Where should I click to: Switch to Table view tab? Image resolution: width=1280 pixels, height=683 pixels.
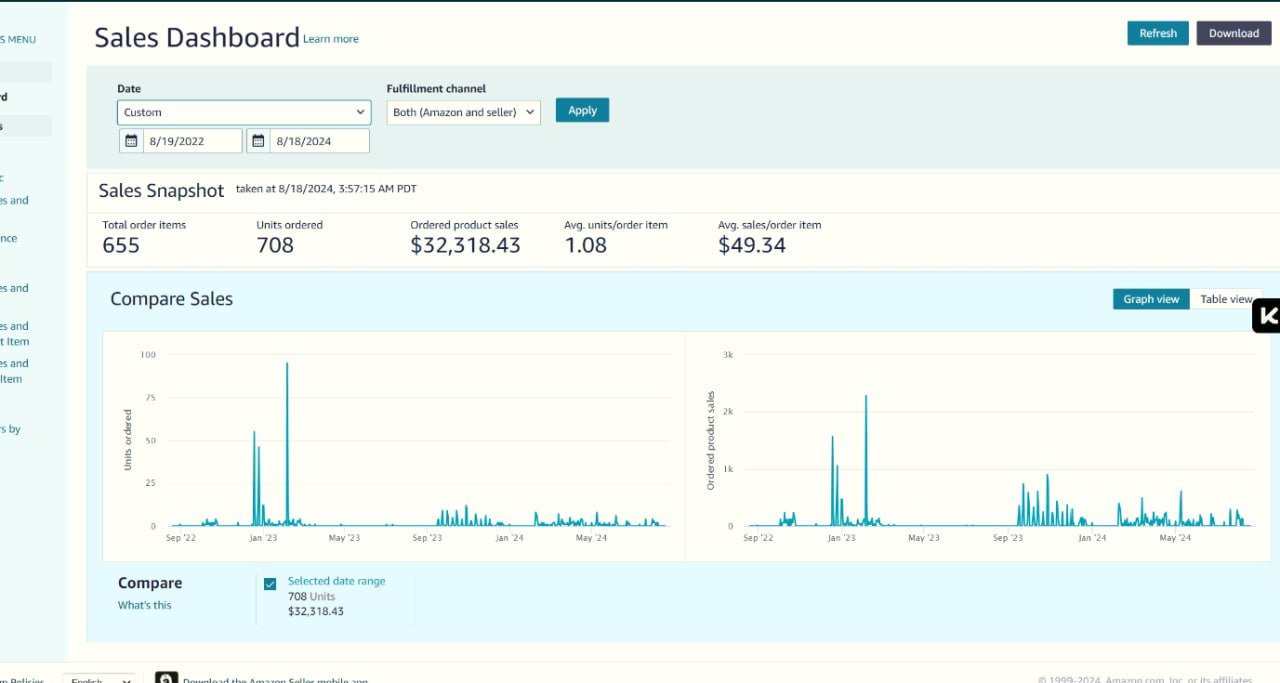coord(1226,299)
